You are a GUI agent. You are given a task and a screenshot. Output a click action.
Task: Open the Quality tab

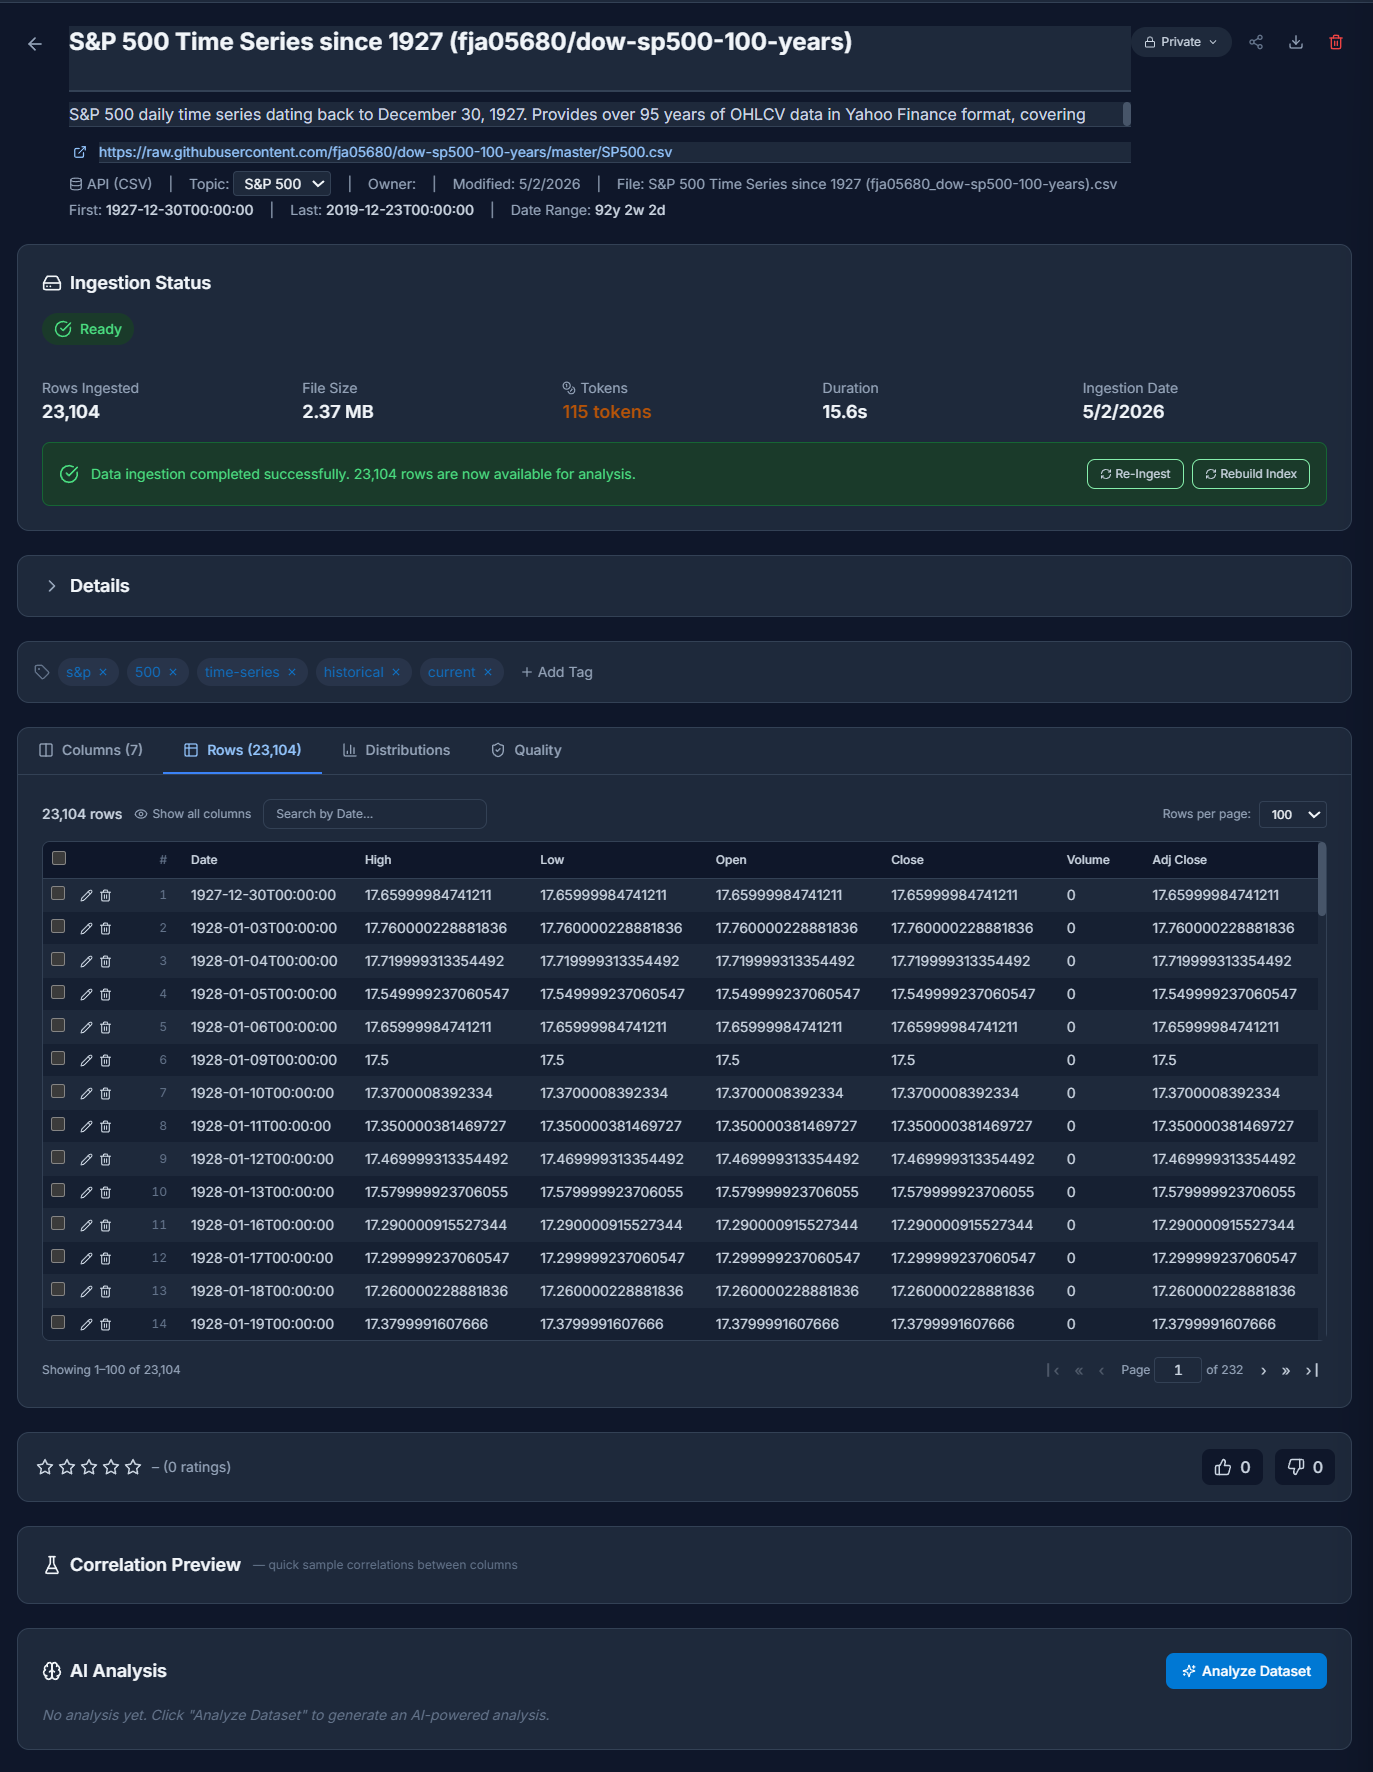point(526,750)
